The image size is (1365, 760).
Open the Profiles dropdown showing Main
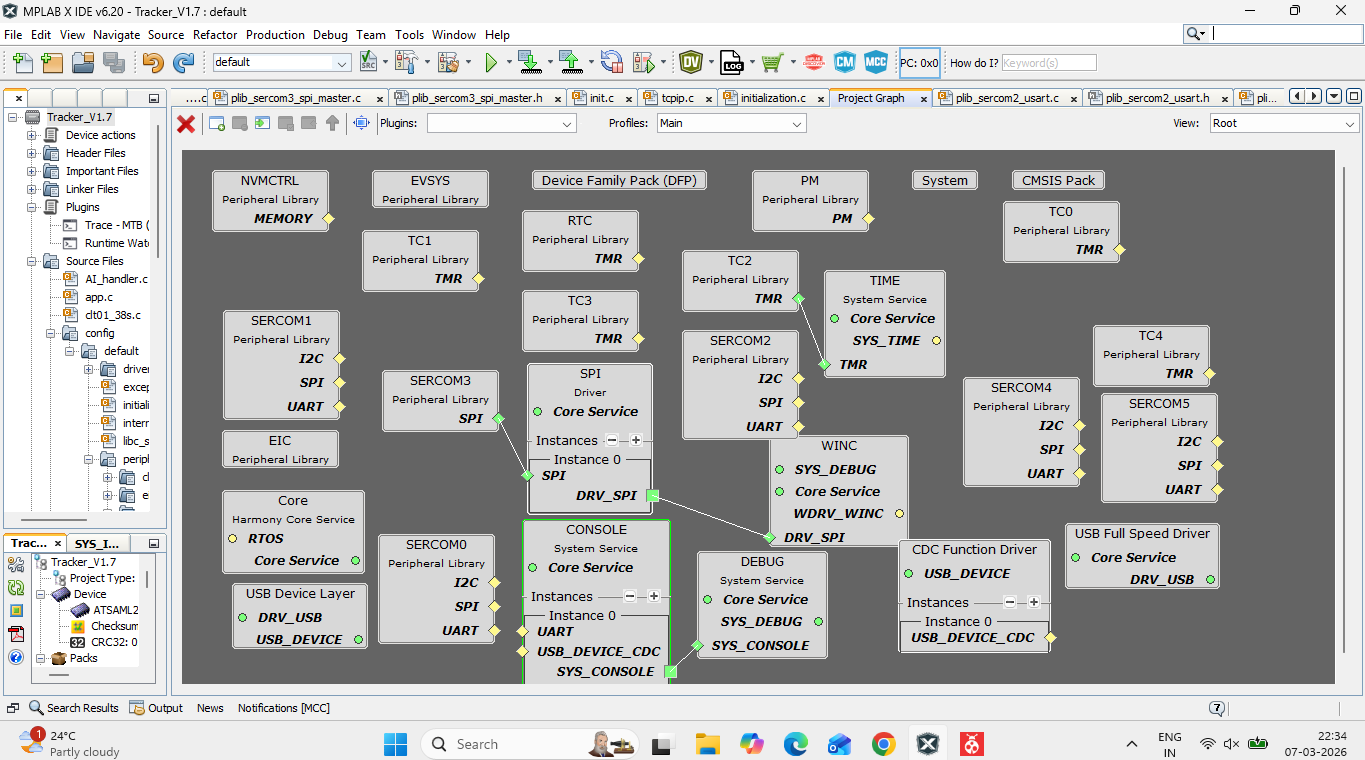pos(731,124)
